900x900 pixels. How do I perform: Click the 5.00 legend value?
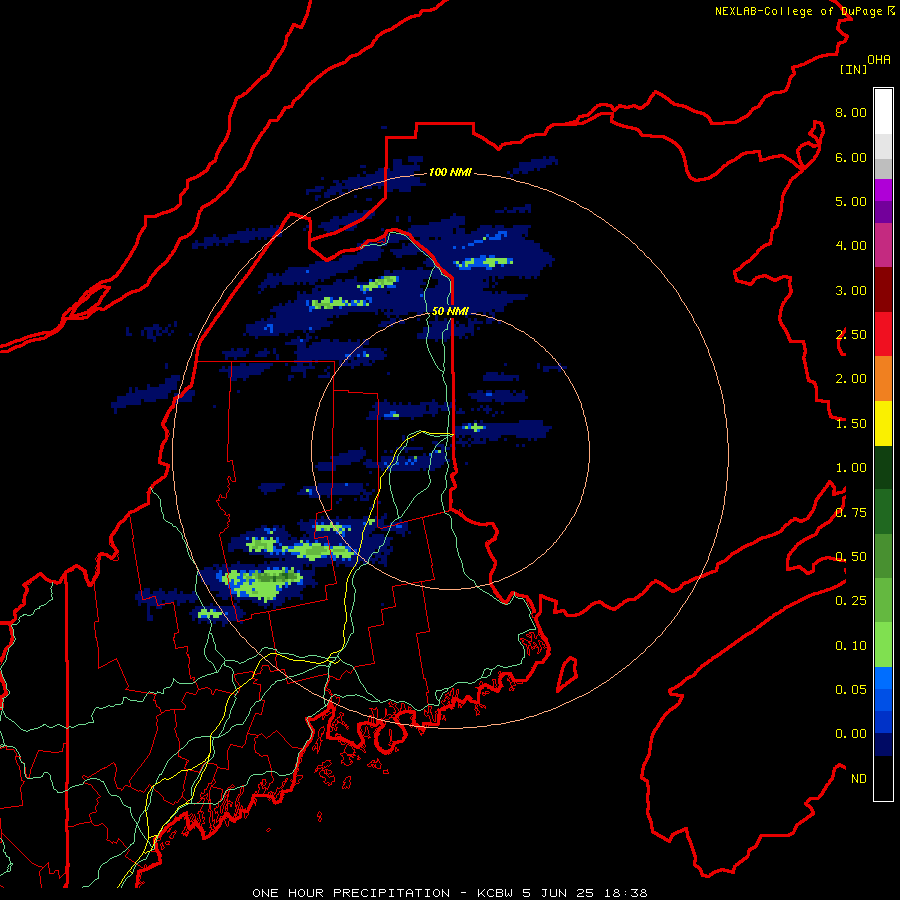[851, 201]
